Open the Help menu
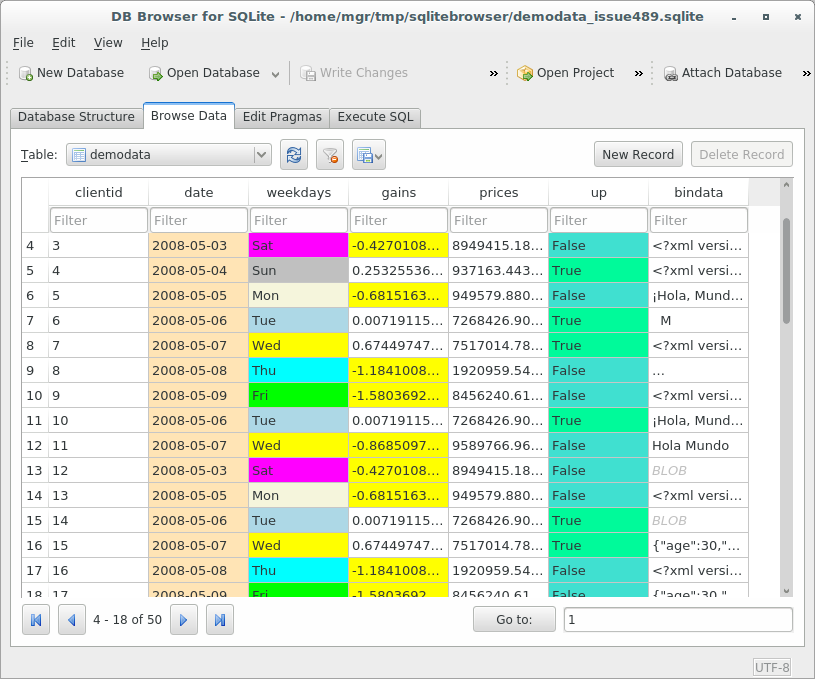Image resolution: width=815 pixels, height=679 pixels. pyautogui.click(x=154, y=43)
